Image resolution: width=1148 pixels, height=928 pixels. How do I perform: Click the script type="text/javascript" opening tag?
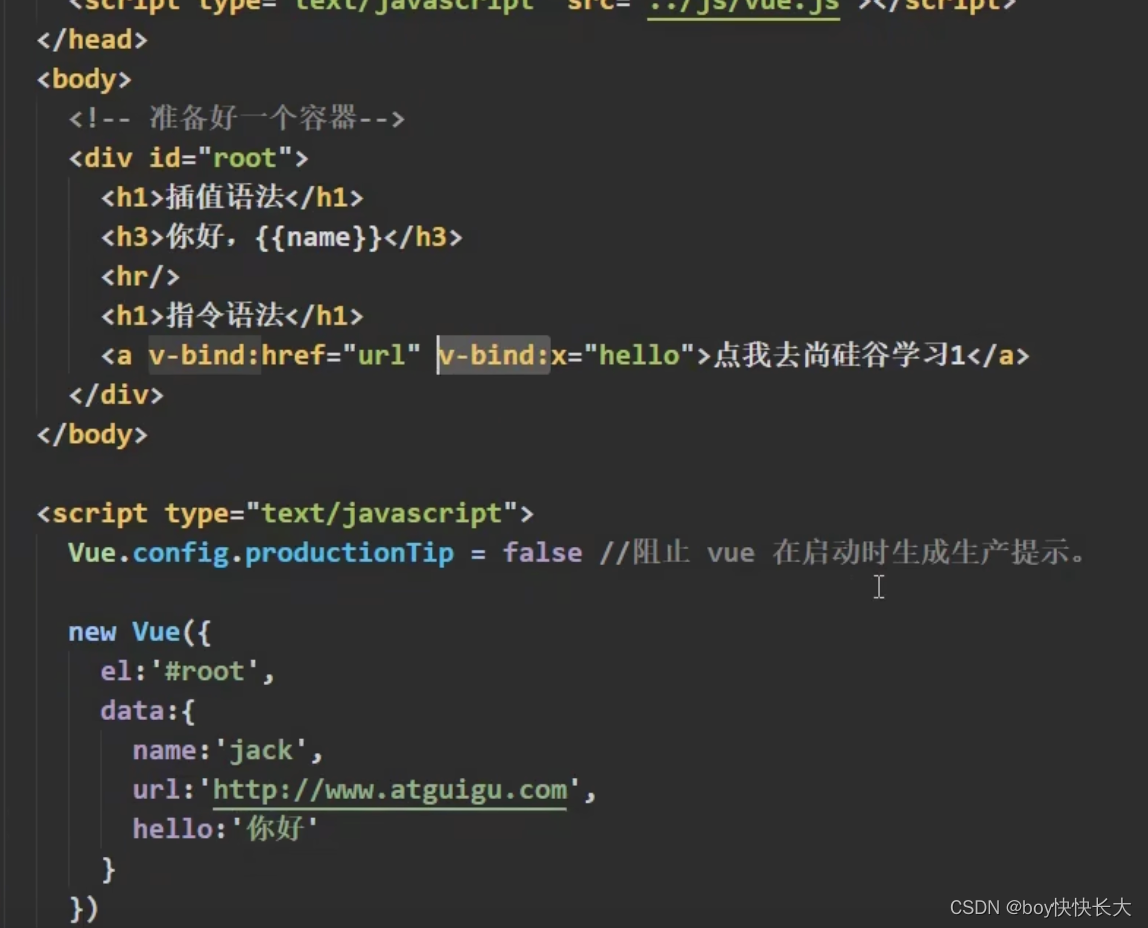coord(286,514)
